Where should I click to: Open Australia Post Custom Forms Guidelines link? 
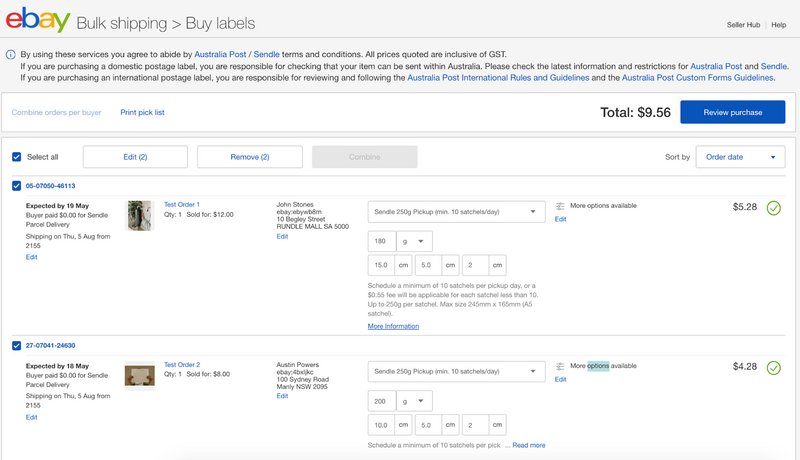[x=697, y=78]
